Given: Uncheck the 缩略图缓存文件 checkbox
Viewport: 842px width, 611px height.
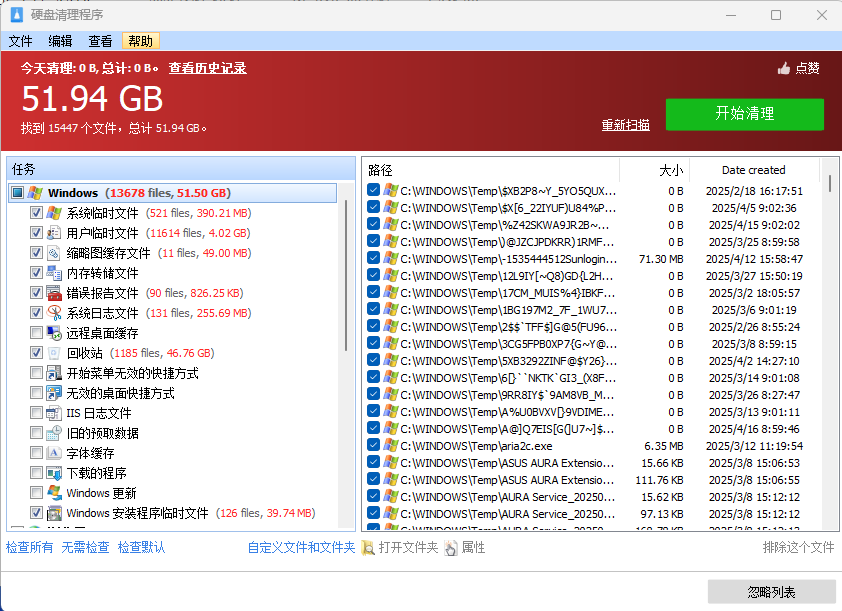Looking at the screenshot, I should pos(37,253).
